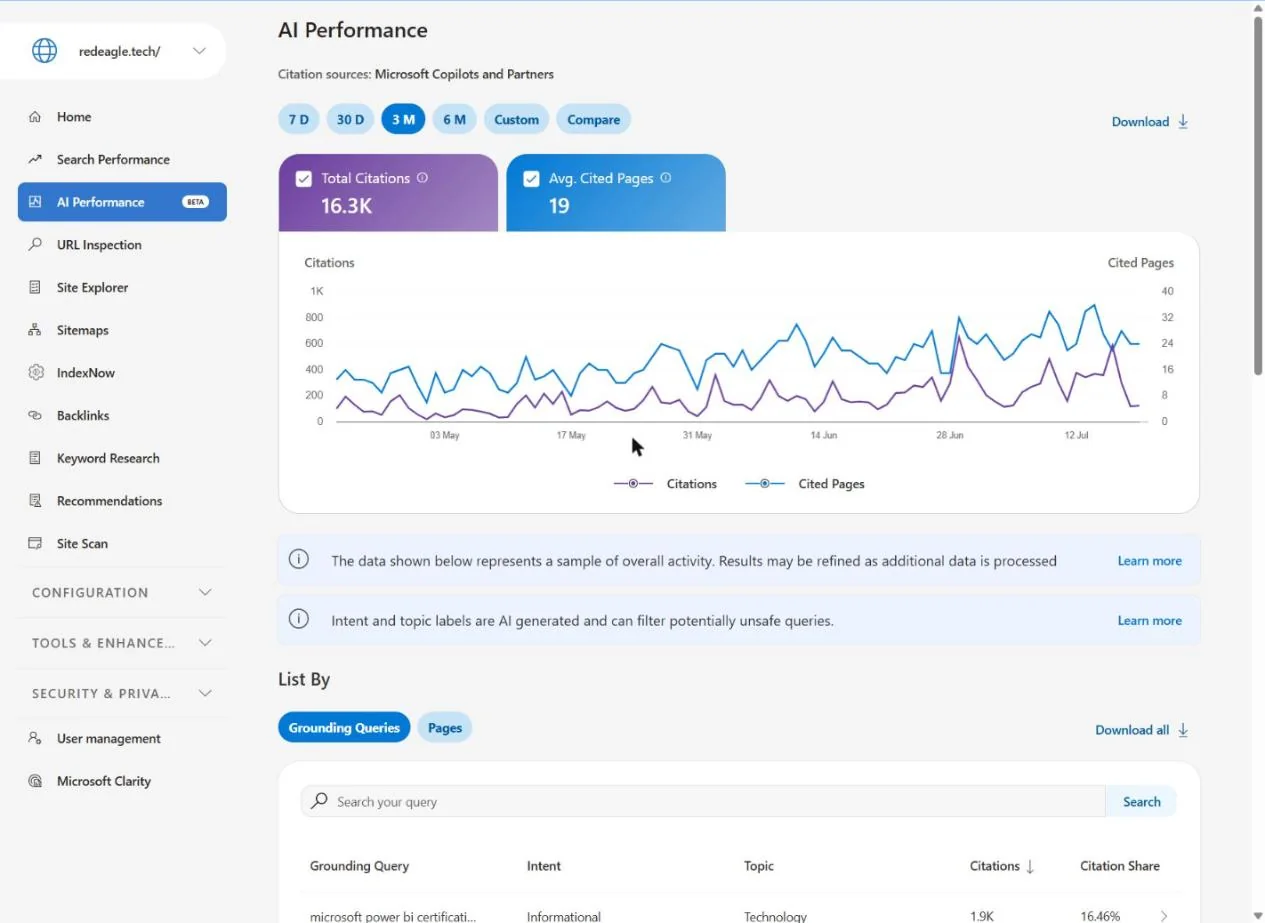Click Learn more on the sample data notice
The image size is (1265, 923).
click(1149, 561)
